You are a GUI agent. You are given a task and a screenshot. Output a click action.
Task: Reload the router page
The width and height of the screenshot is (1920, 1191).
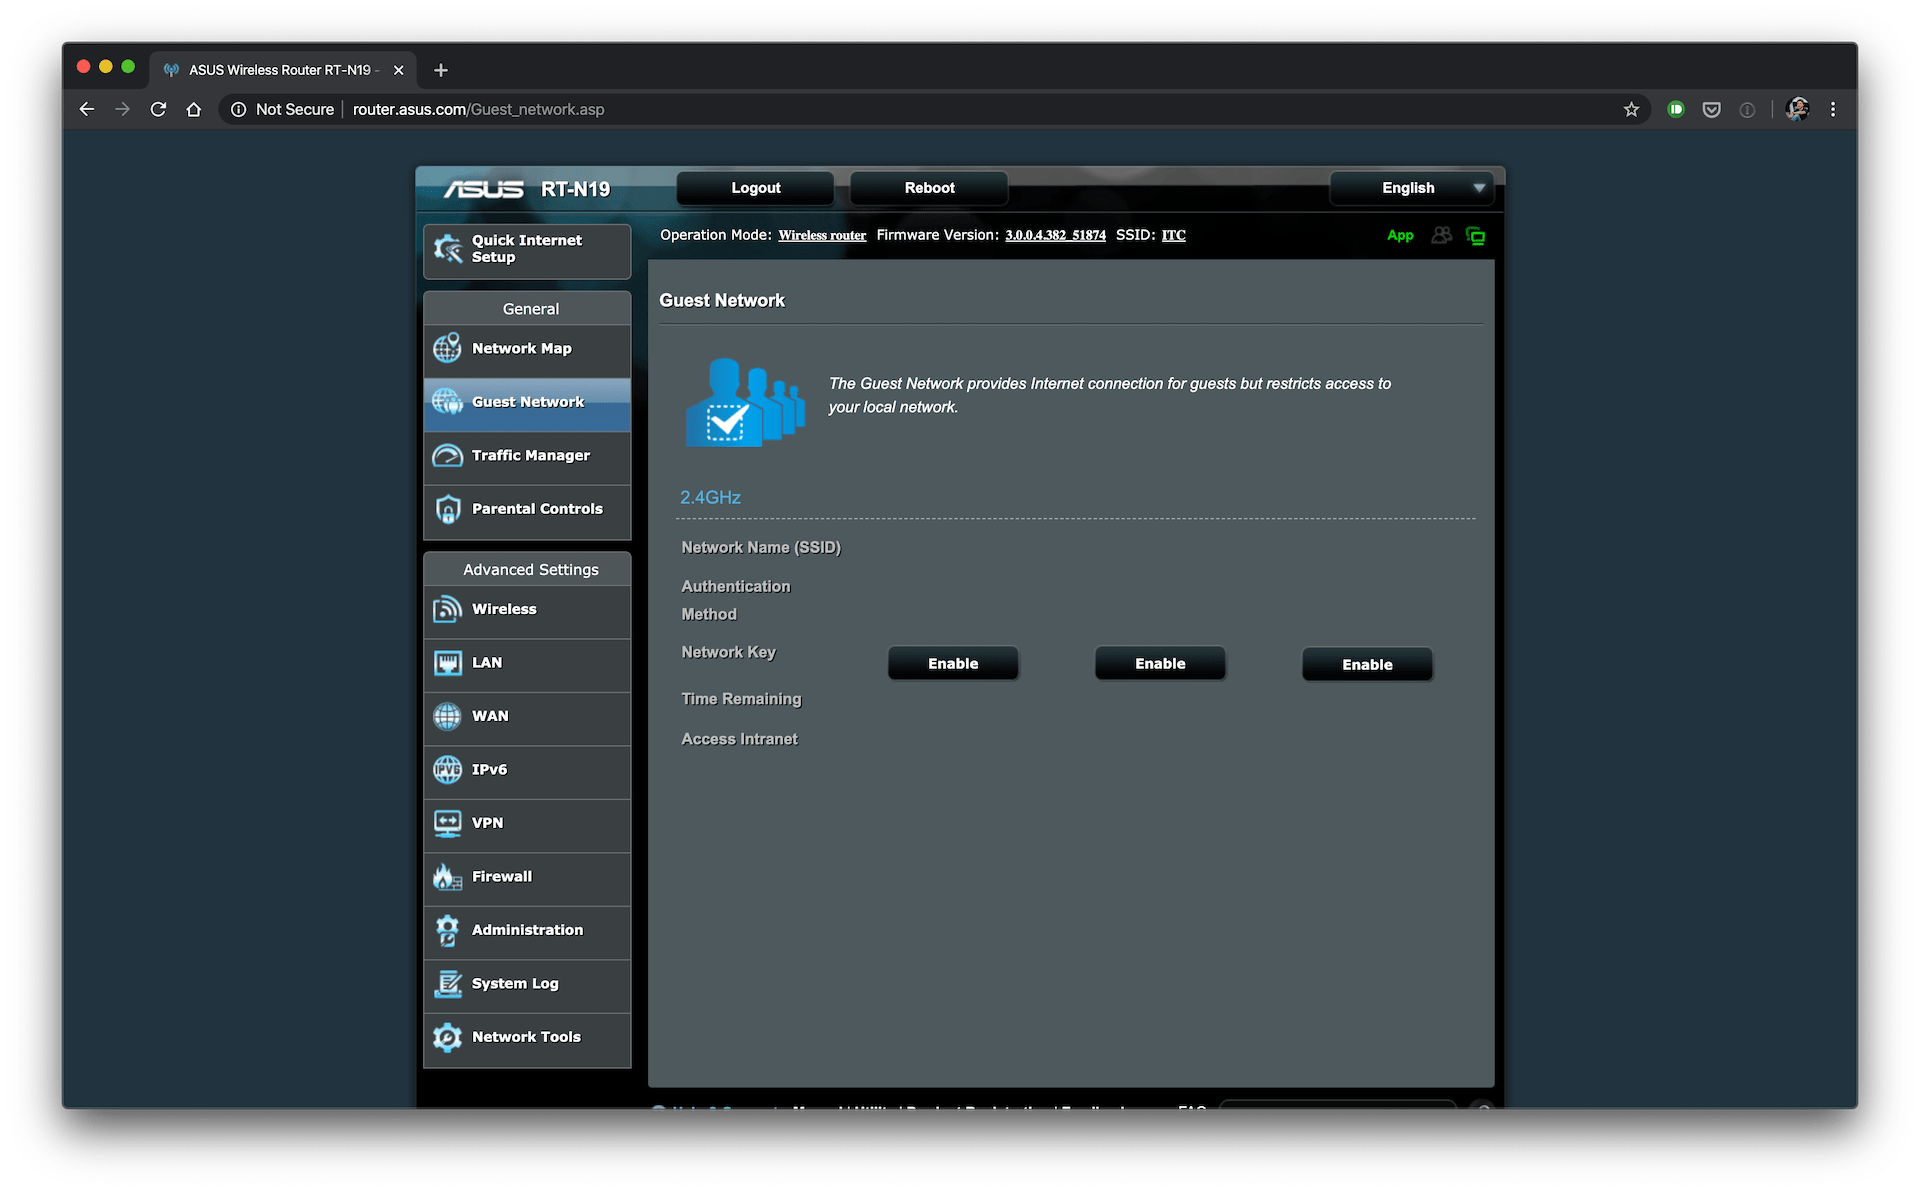pos(158,110)
